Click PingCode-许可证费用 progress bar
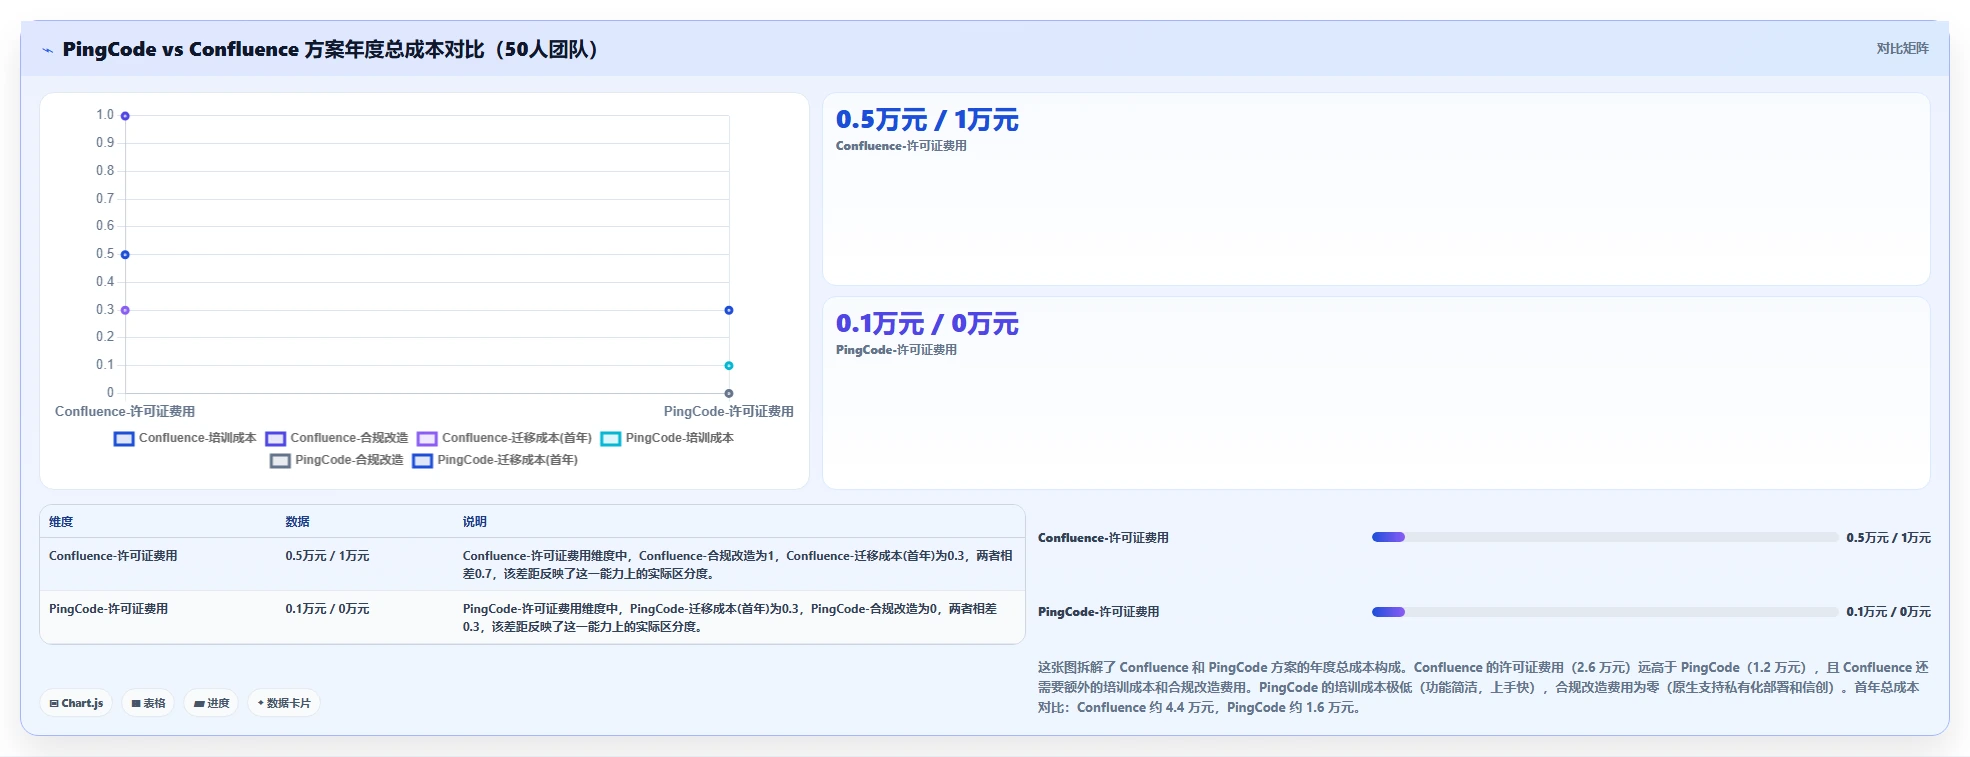 (1605, 612)
